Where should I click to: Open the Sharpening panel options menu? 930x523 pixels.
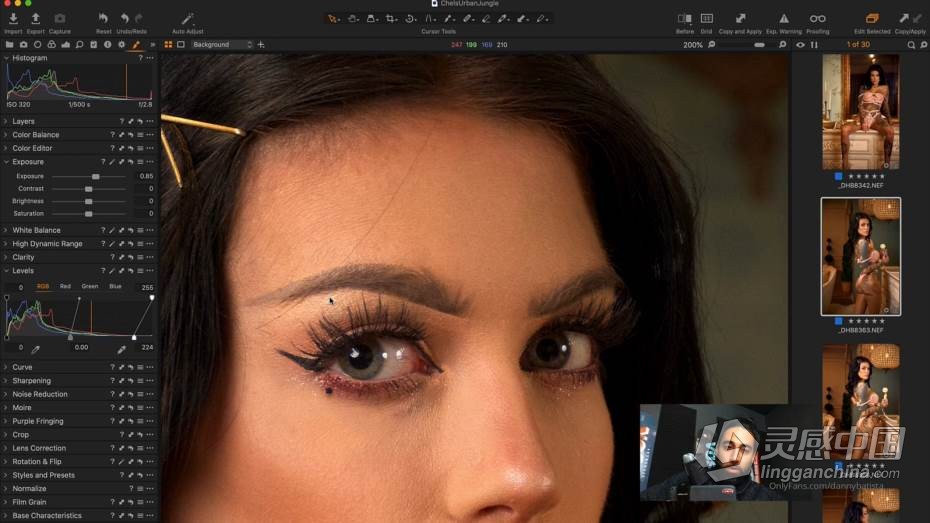click(150, 381)
